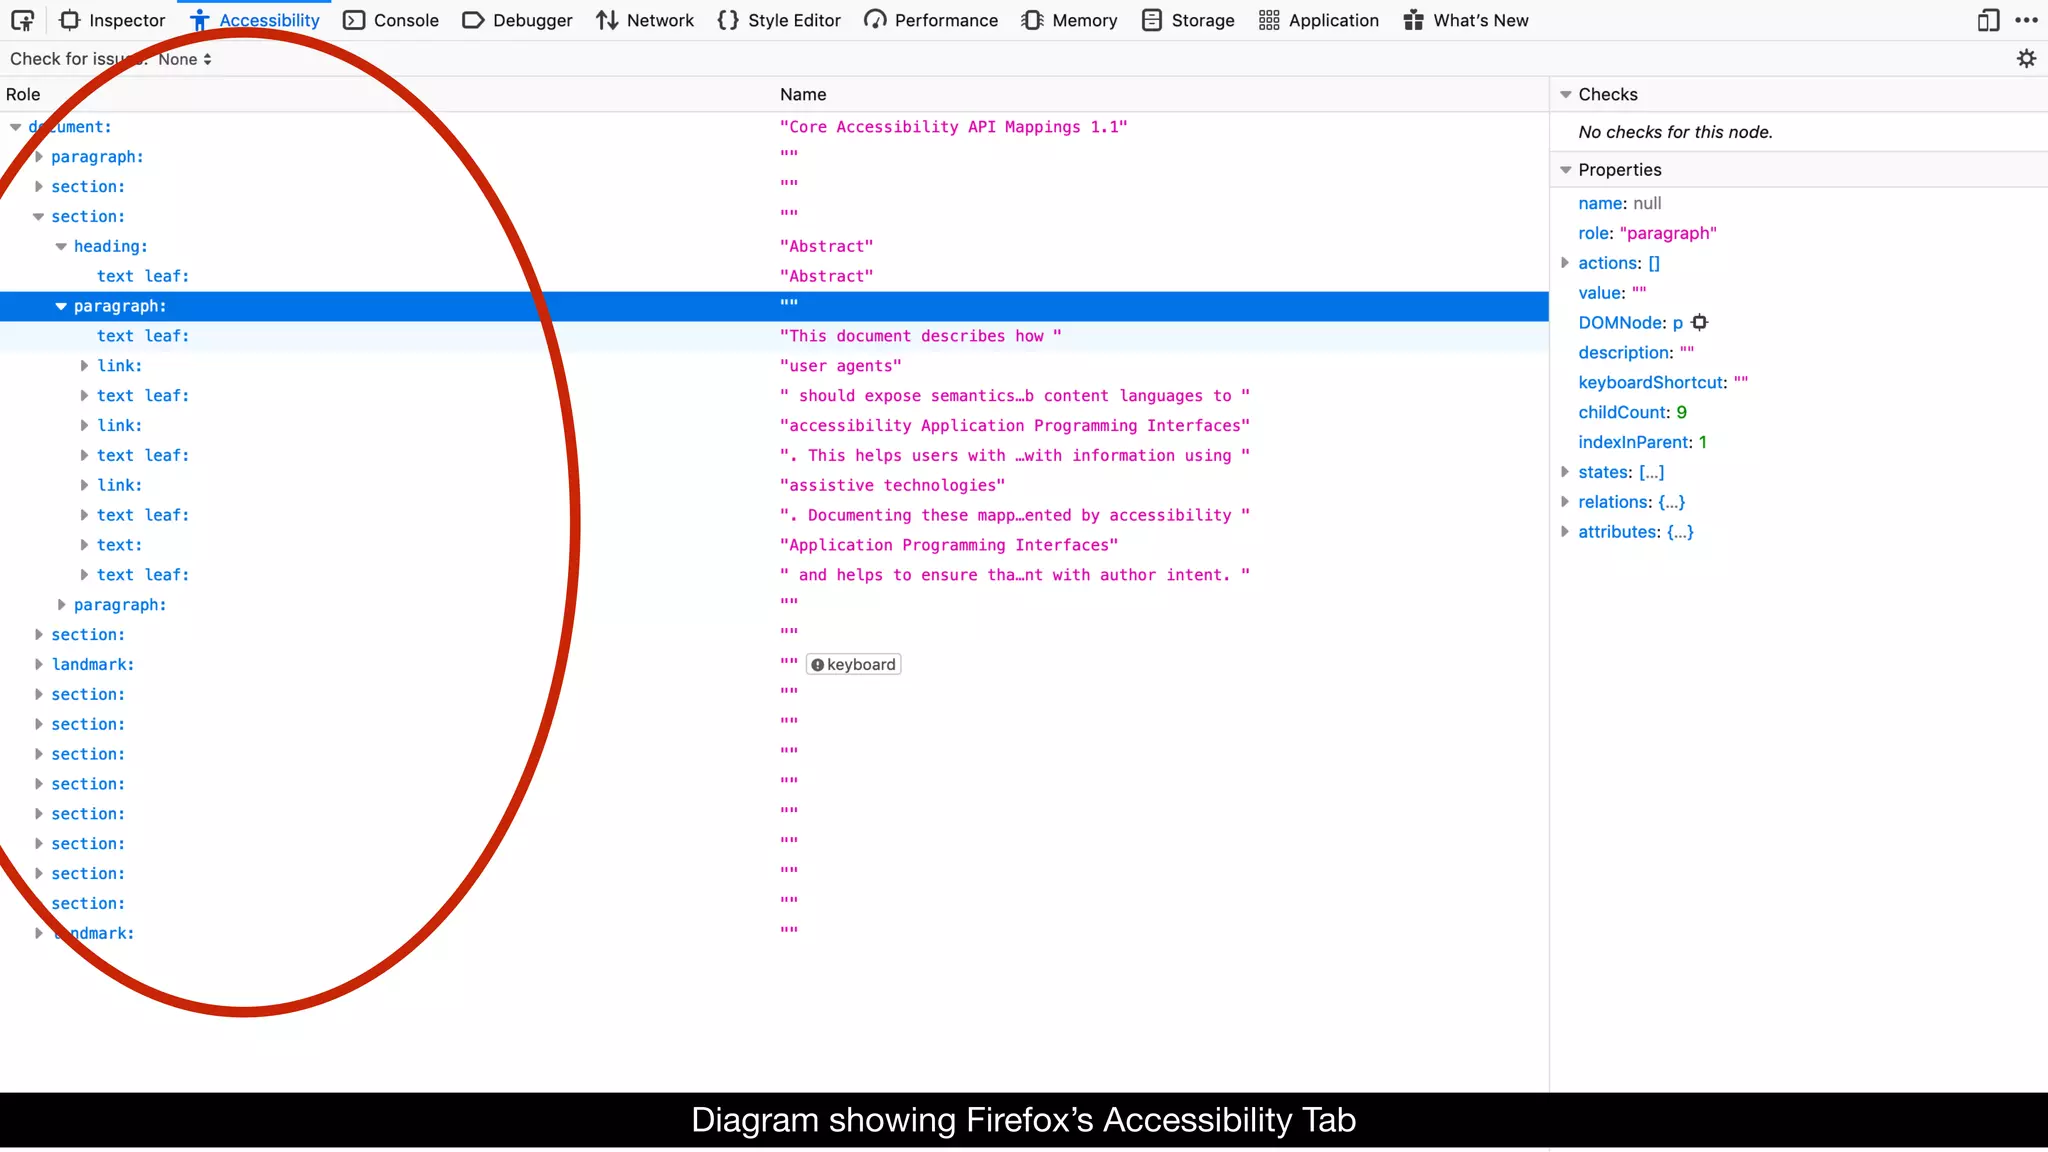Switch to the Performance tab
2048x1152 pixels.
931,20
